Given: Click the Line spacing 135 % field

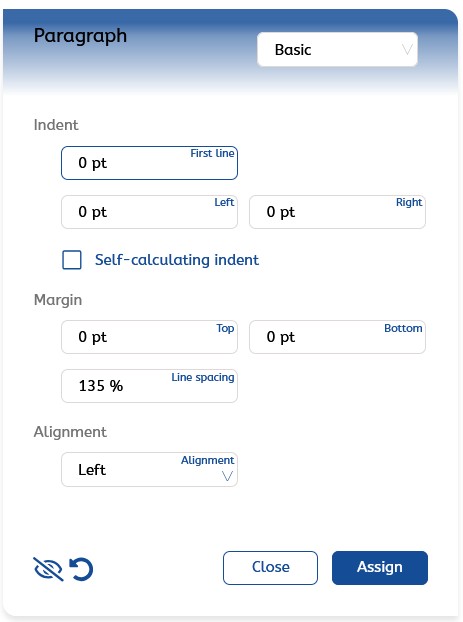Looking at the screenshot, I should coord(150,386).
